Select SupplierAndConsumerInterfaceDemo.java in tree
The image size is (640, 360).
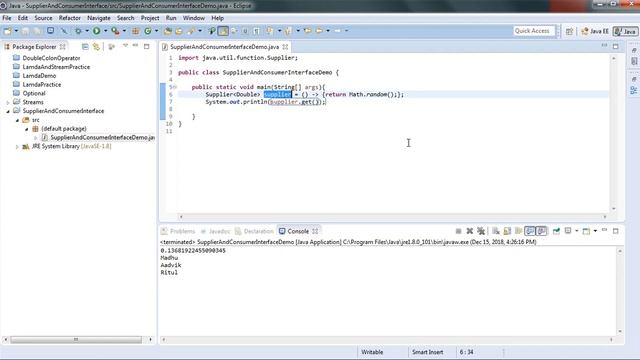click(x=102, y=138)
